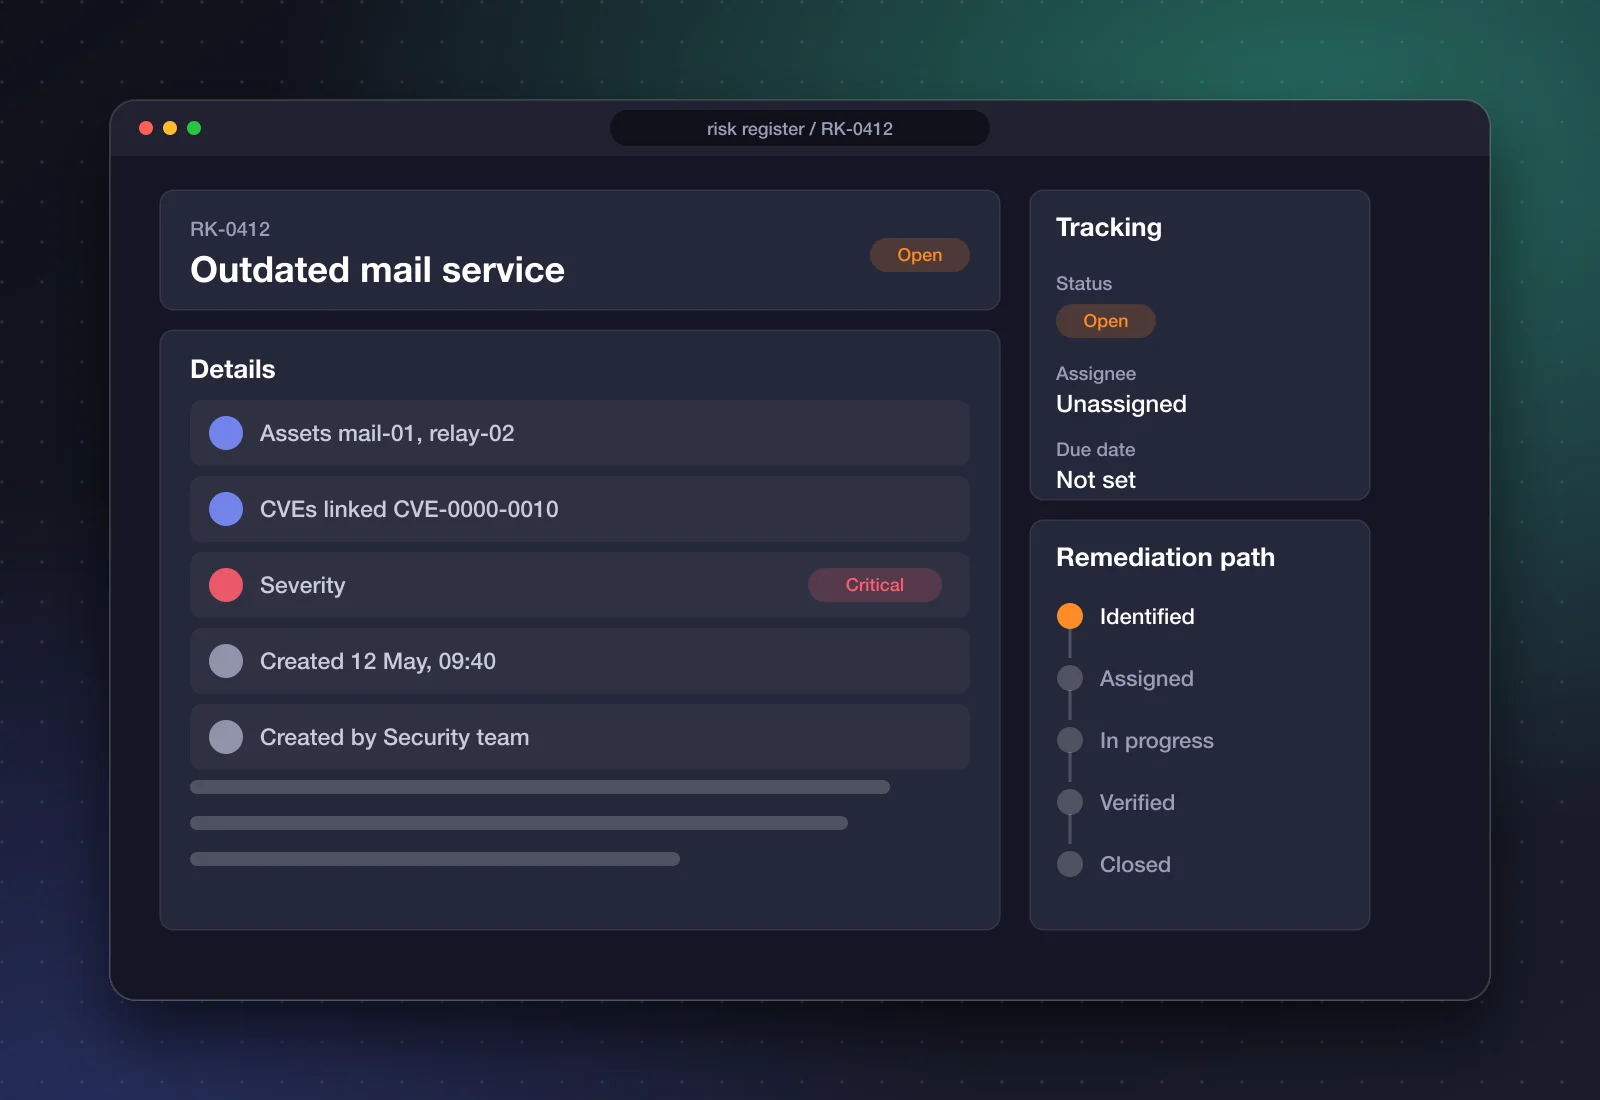1600x1100 pixels.
Task: Open the CVE-0000-0010 linked entry
Action: click(x=476, y=509)
